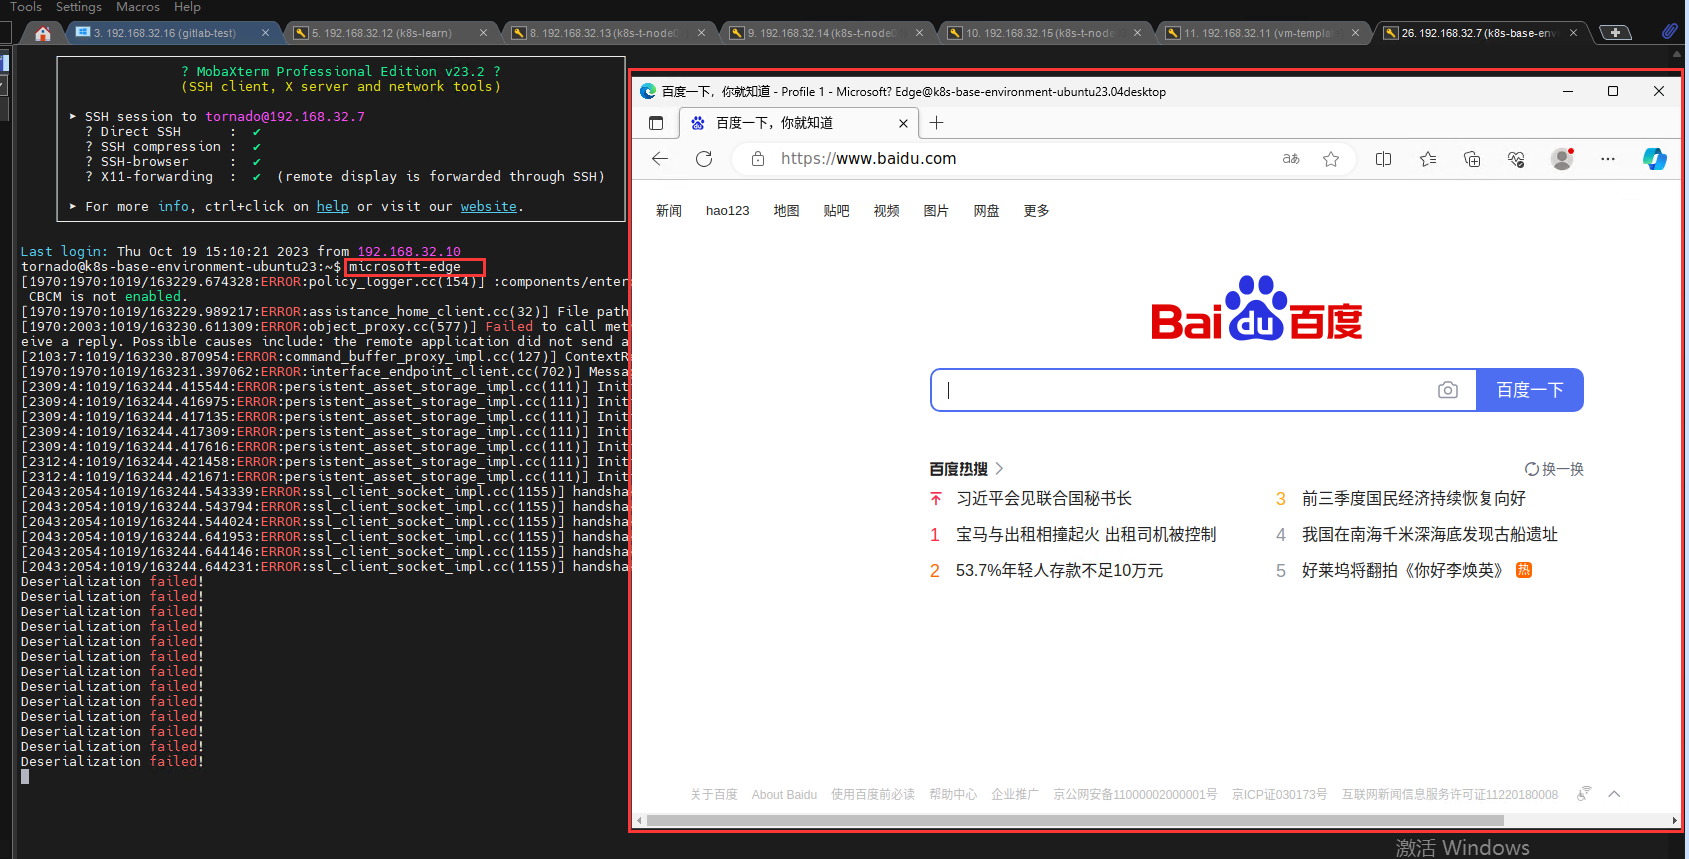This screenshot has height=859, width=1689.
Task: Open the hao123 link
Action: click(x=727, y=211)
